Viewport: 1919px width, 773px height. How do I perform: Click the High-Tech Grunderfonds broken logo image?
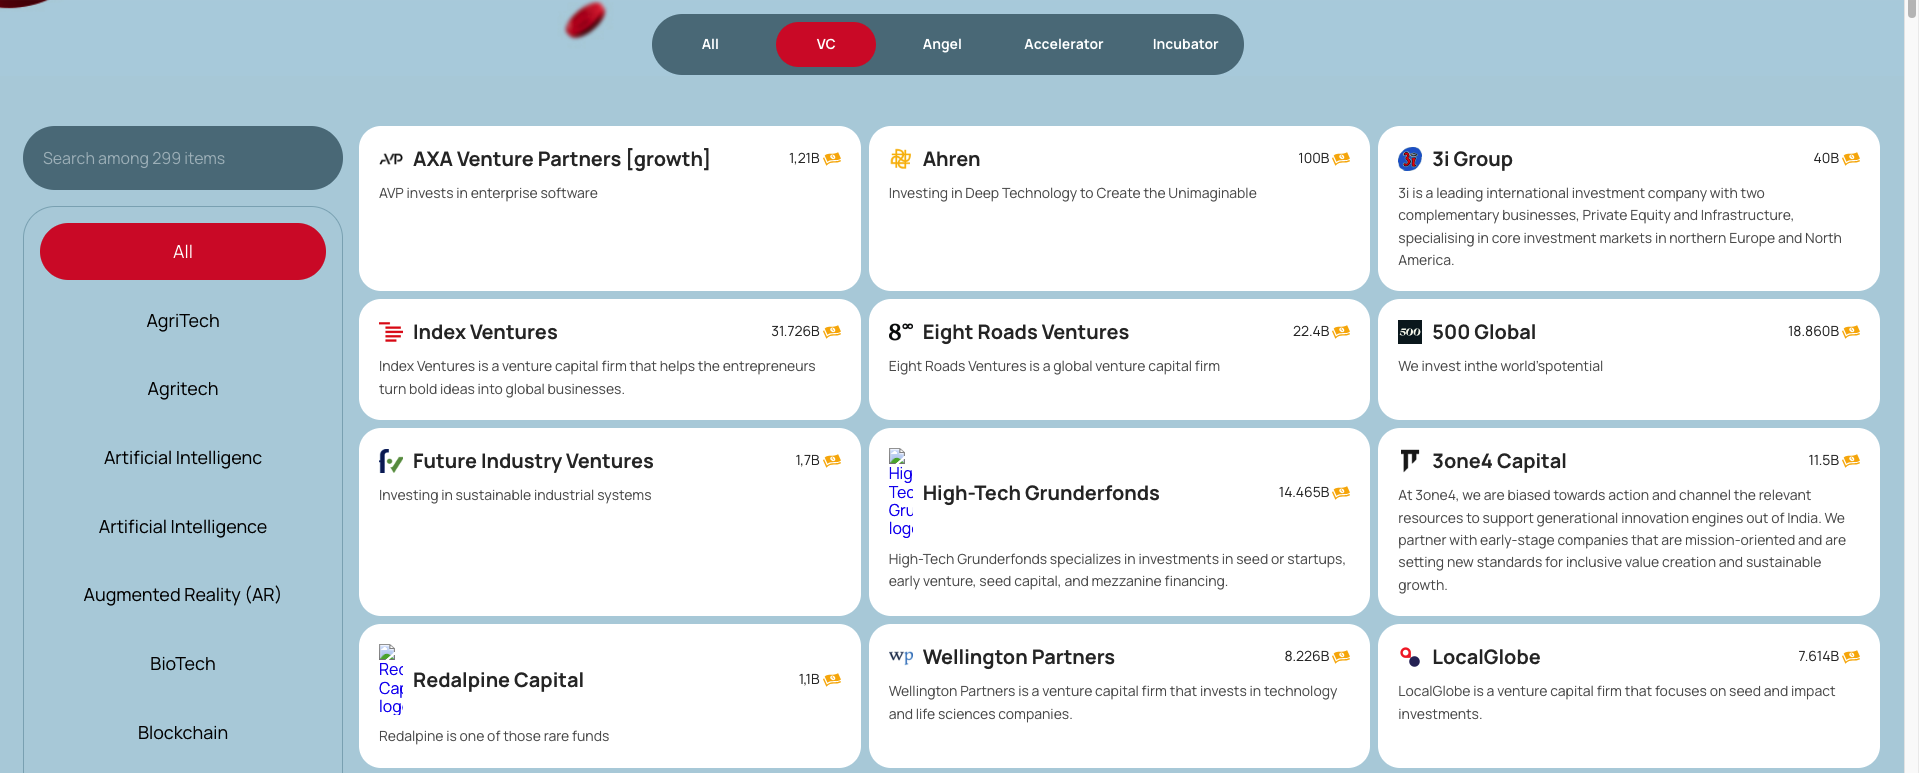901,493
